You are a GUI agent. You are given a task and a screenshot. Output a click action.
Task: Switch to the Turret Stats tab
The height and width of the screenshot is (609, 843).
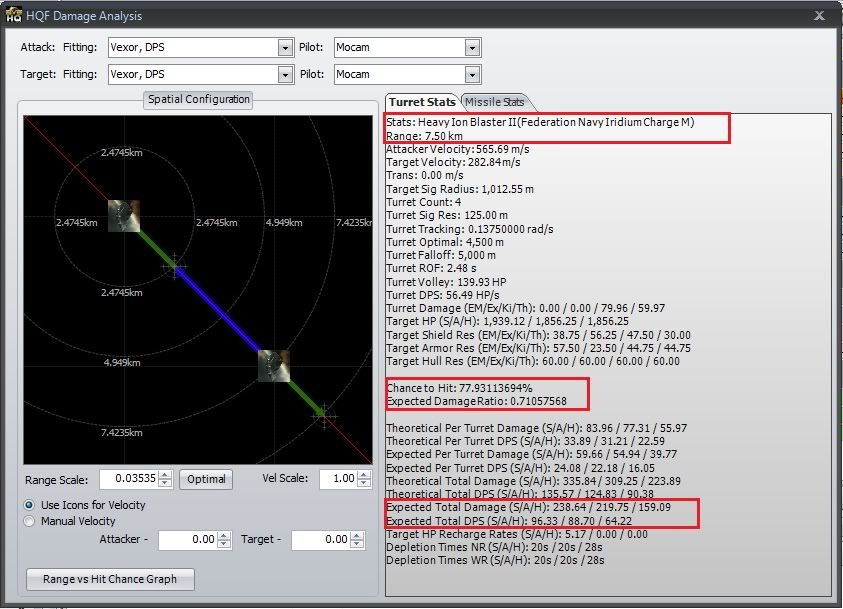(422, 102)
